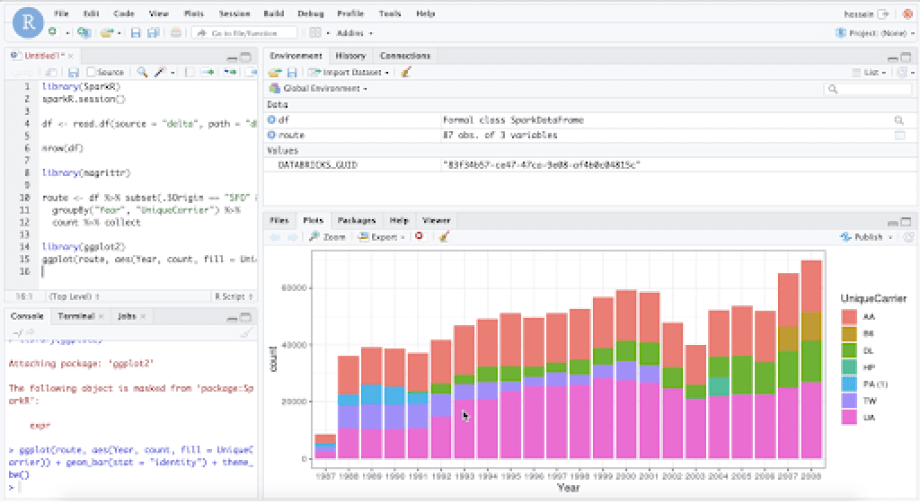Click the Zoom button above the plot
Image resolution: width=920 pixels, height=502 pixels.
[328, 237]
